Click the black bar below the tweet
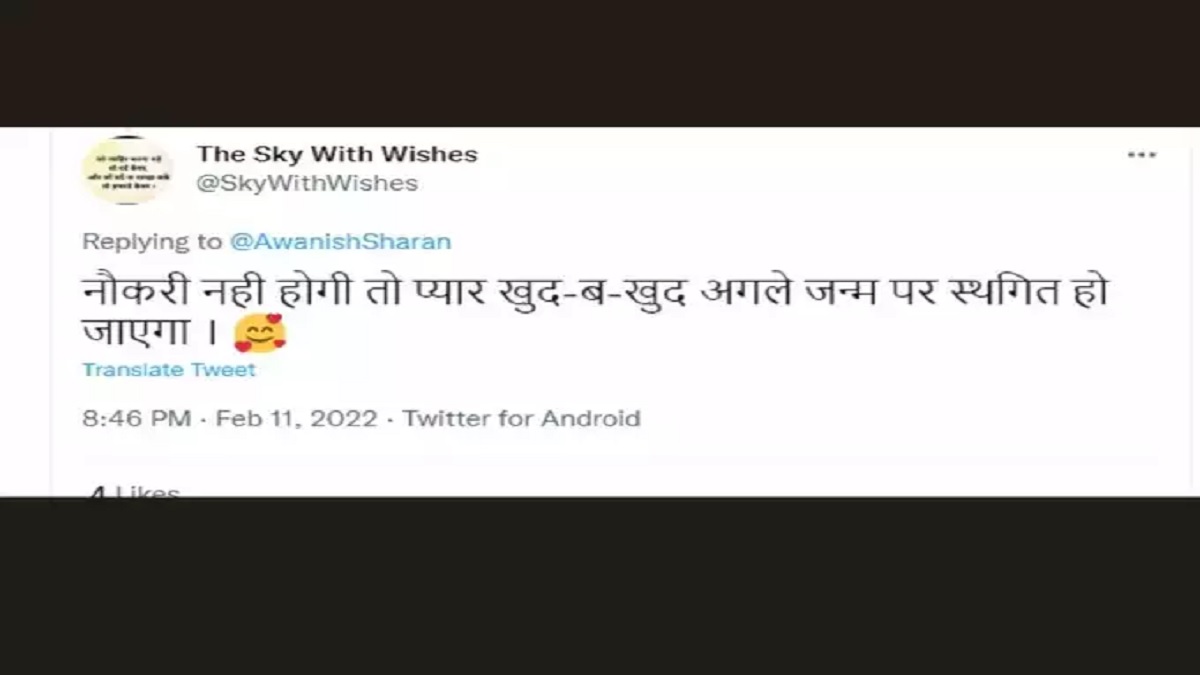 pyautogui.click(x=600, y=585)
